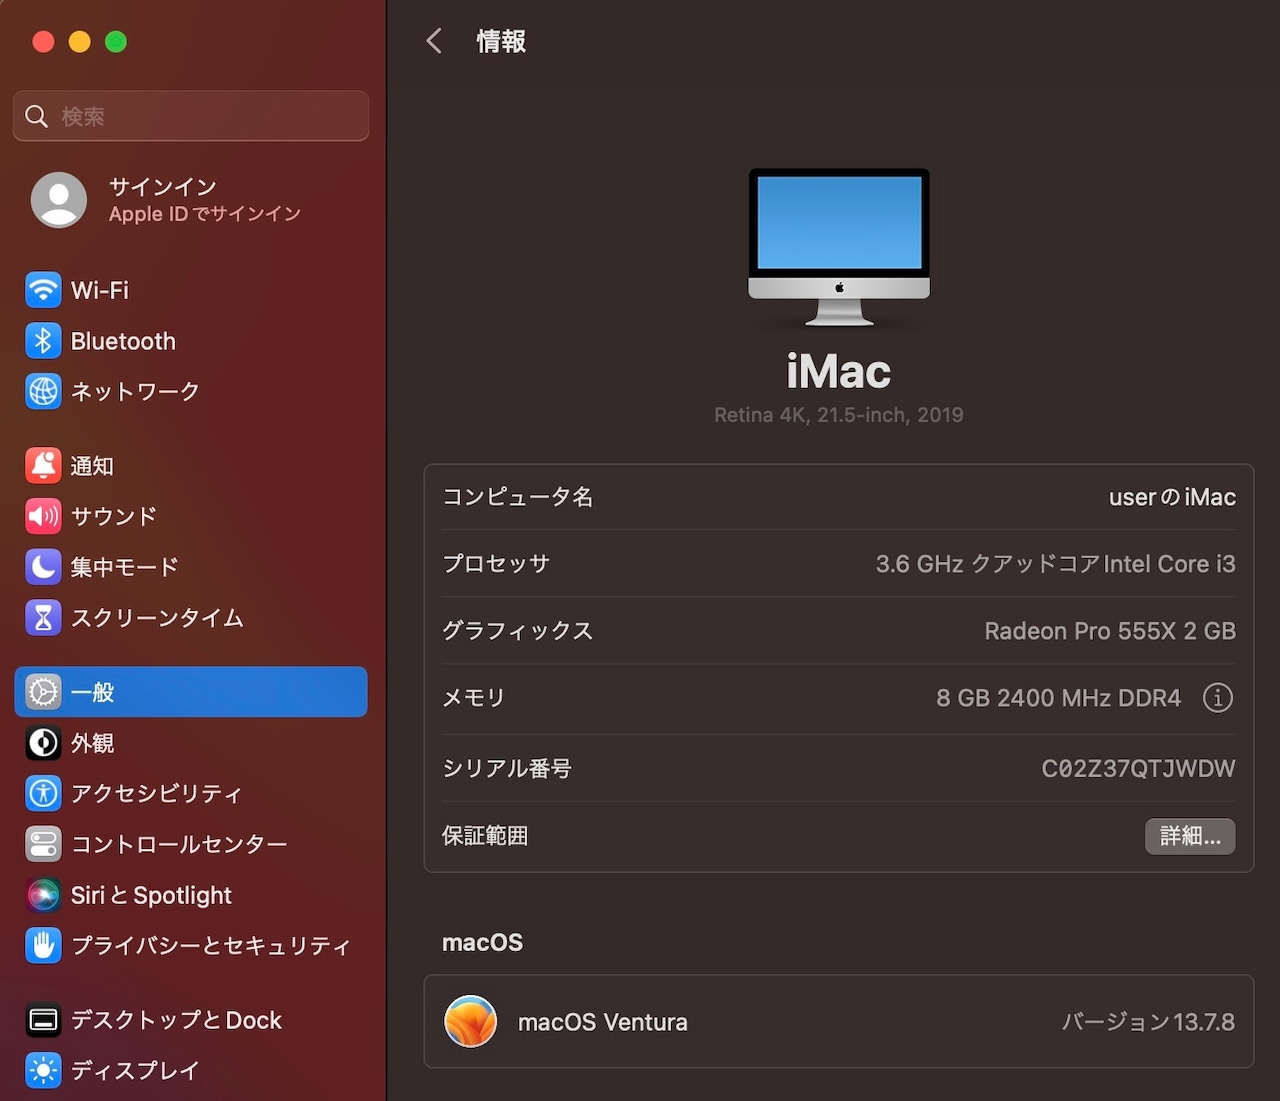Open the プライバシーとセキュリティ hand icon
The image size is (1280, 1101).
coord(43,946)
